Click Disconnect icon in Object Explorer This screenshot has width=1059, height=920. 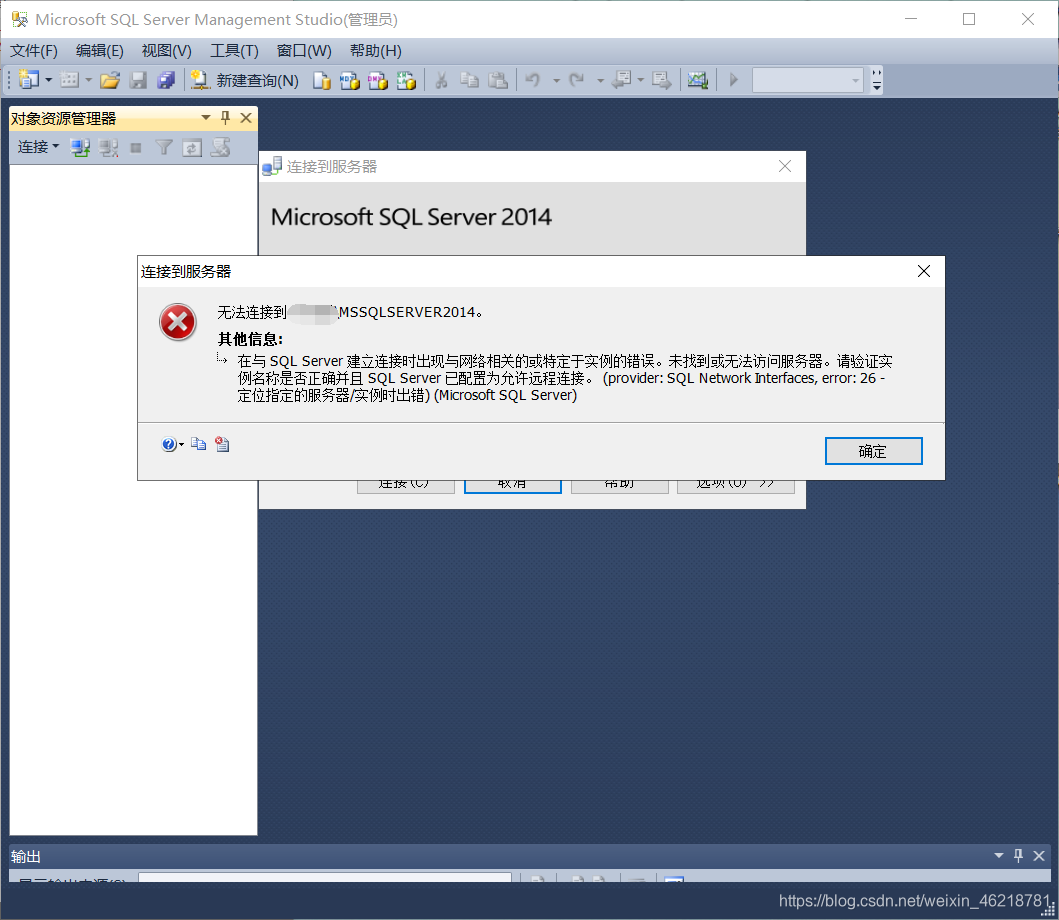pos(109,147)
